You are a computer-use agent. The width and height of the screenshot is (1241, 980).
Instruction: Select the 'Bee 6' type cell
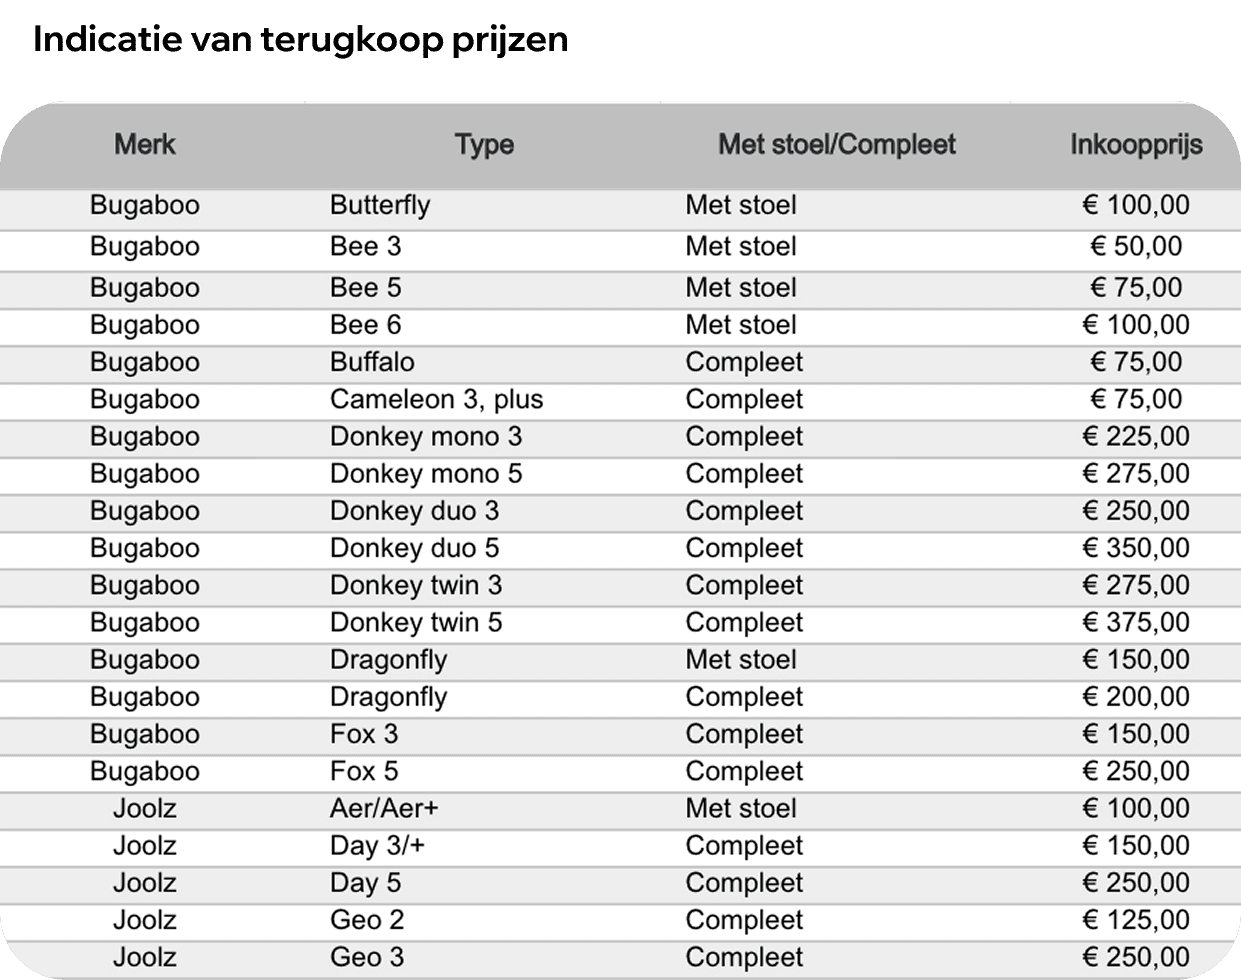[x=366, y=324]
